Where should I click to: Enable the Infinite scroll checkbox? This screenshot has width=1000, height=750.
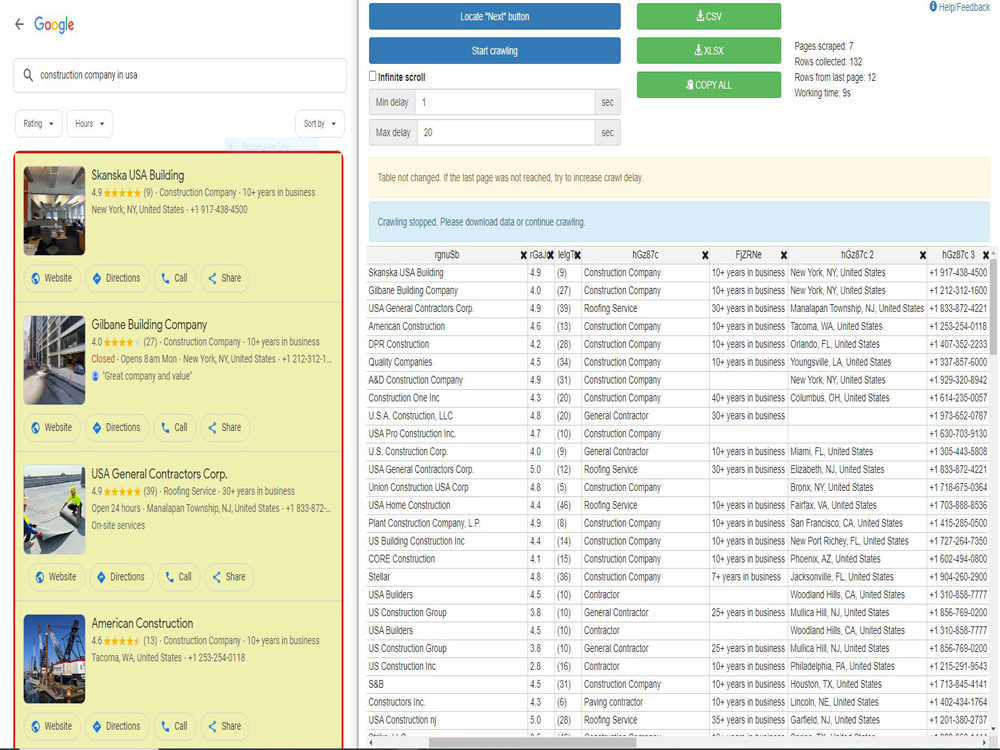[x=373, y=77]
